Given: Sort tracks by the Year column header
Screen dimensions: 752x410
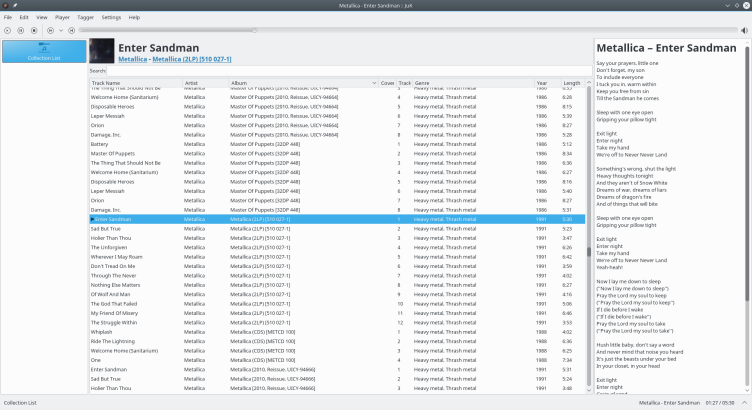Looking at the screenshot, I should tap(542, 82).
